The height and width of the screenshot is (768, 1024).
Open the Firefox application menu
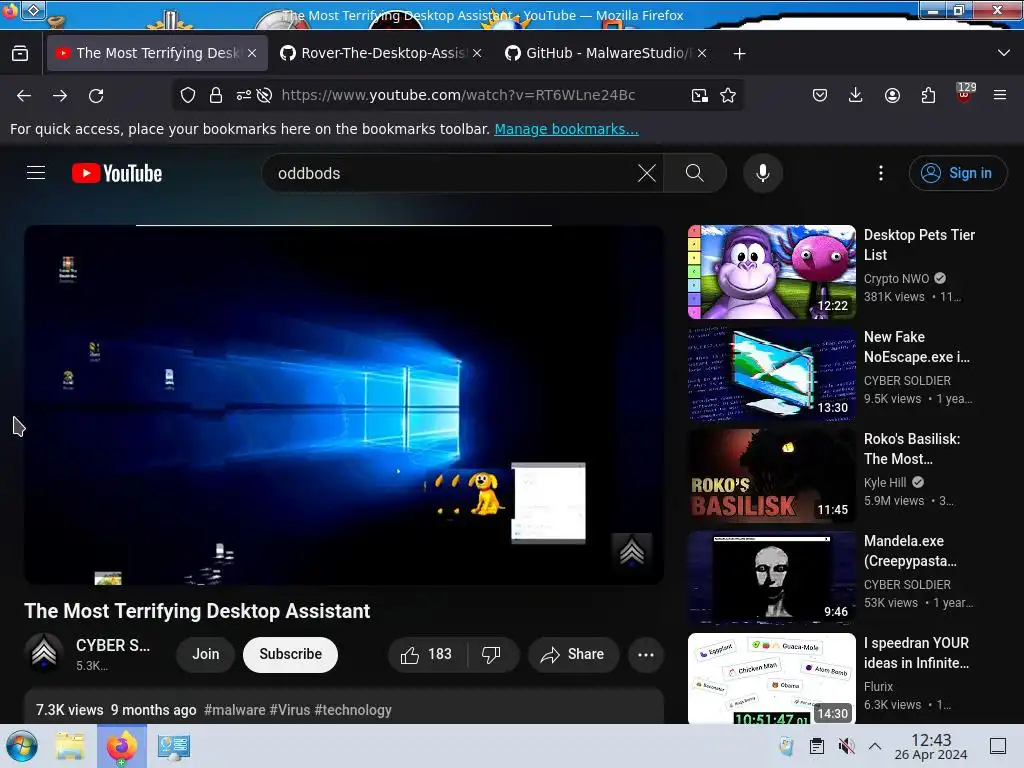(x=1000, y=95)
